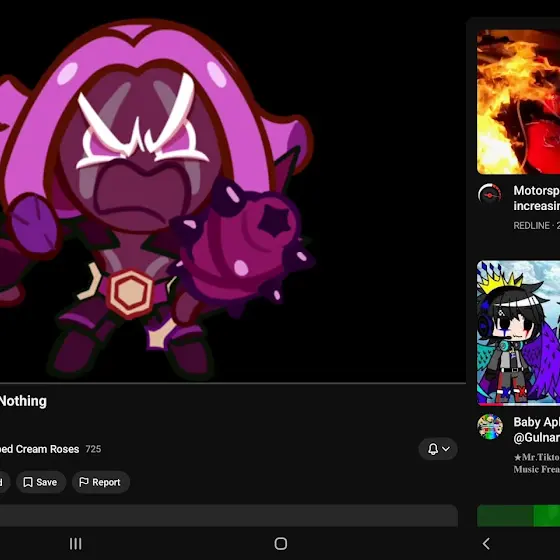Expand the video description box

coord(229,516)
